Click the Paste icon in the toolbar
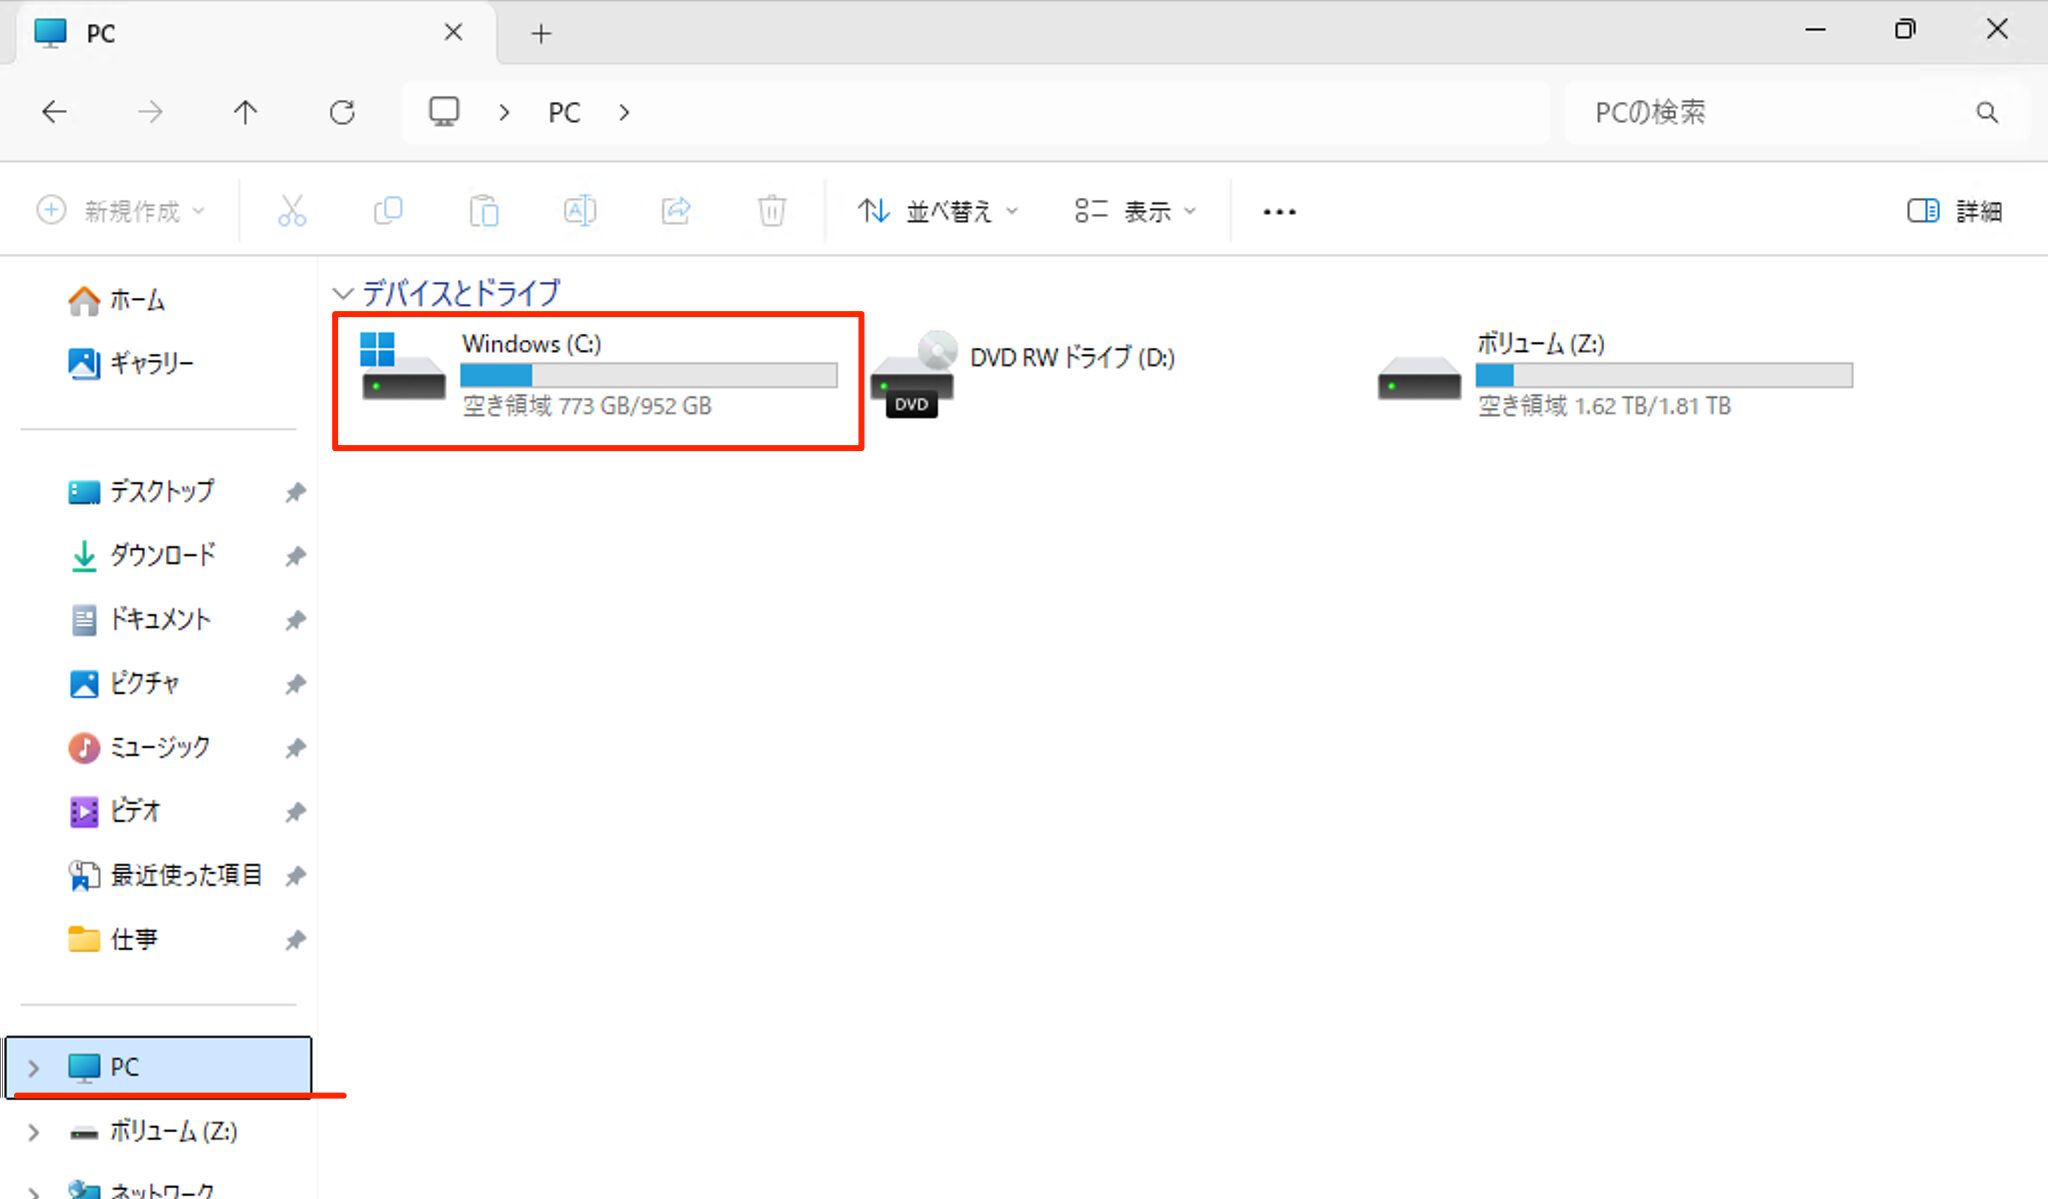 tap(484, 210)
